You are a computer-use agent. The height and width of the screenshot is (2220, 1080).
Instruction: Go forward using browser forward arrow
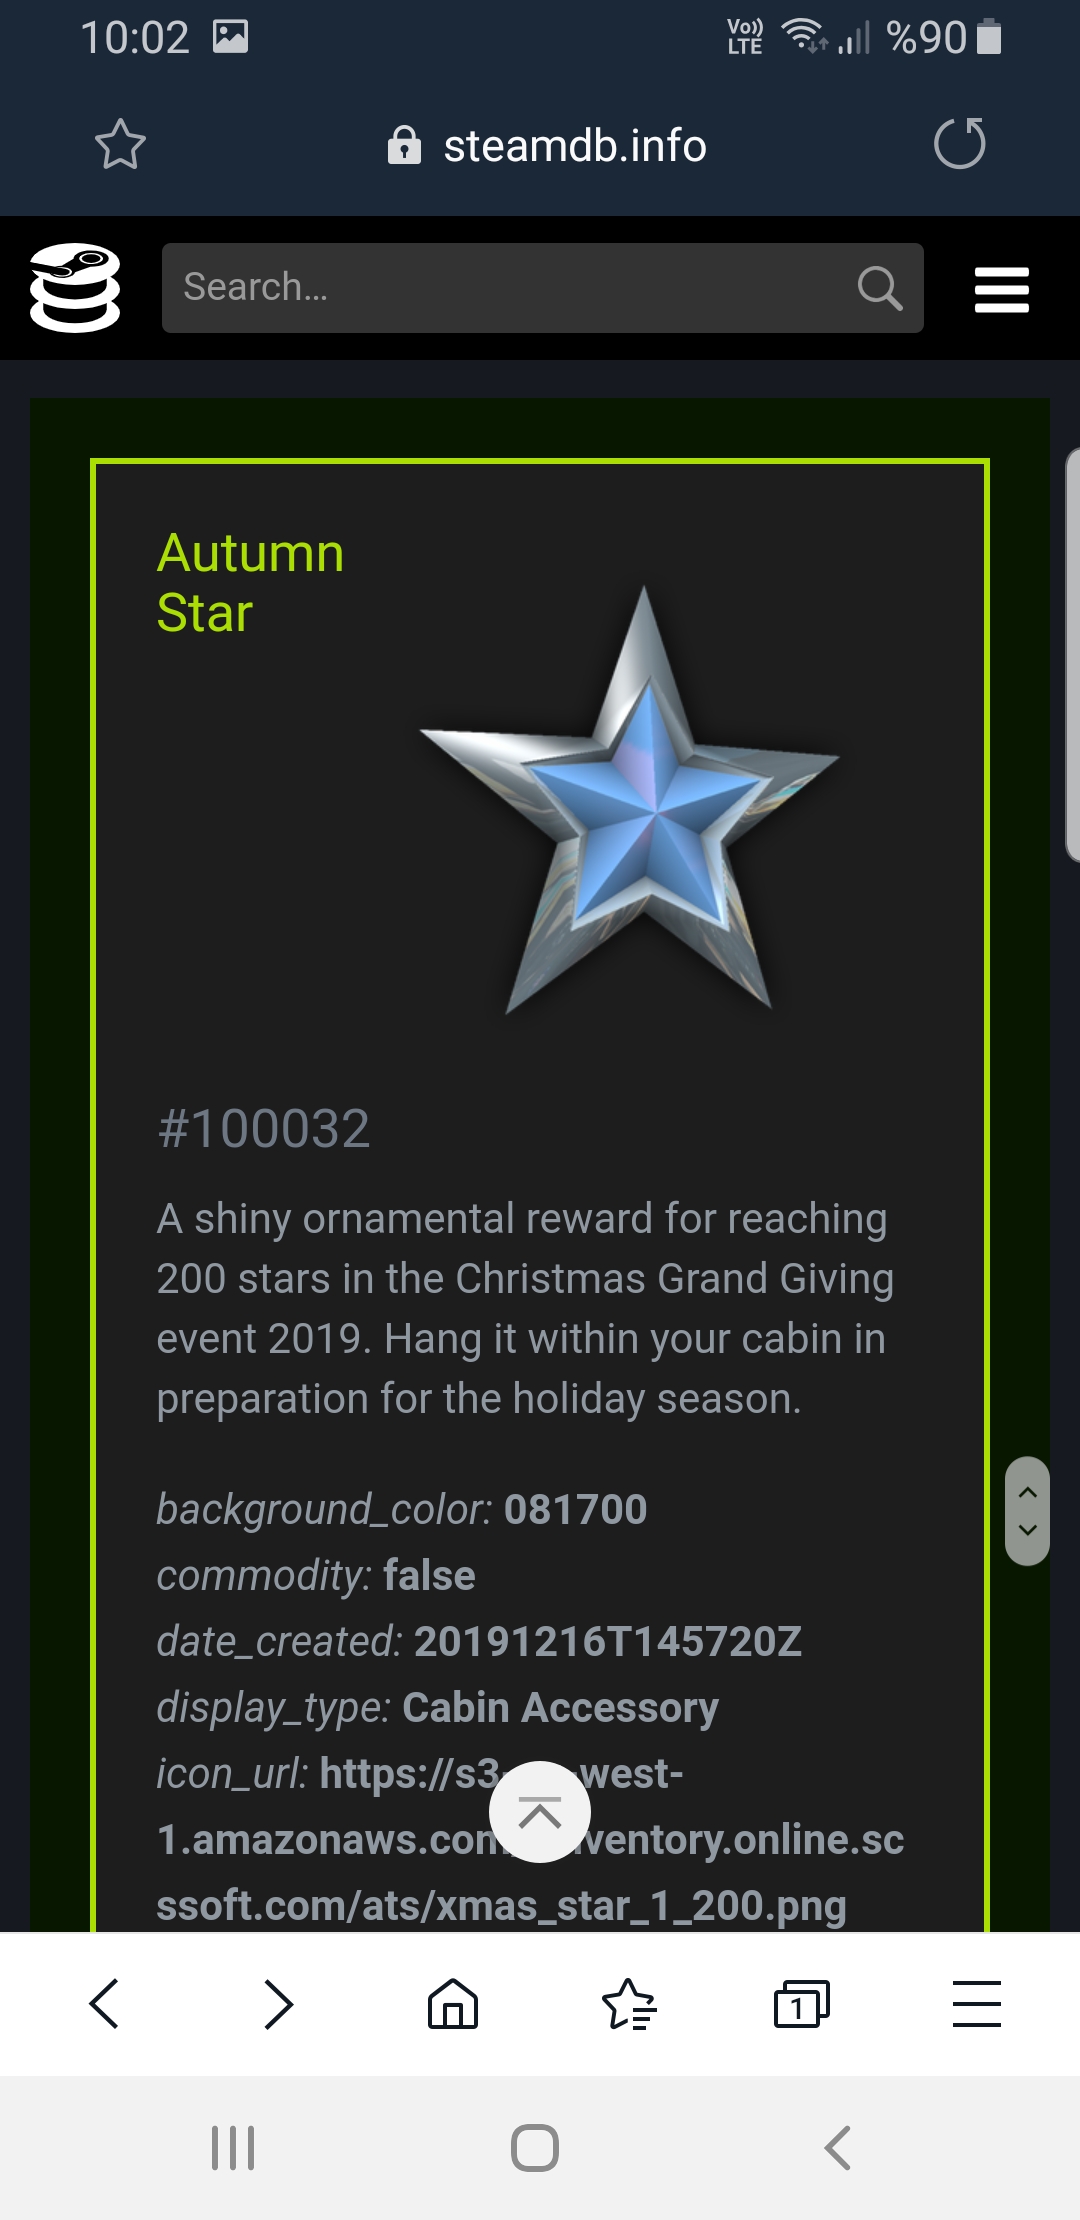tap(278, 2004)
